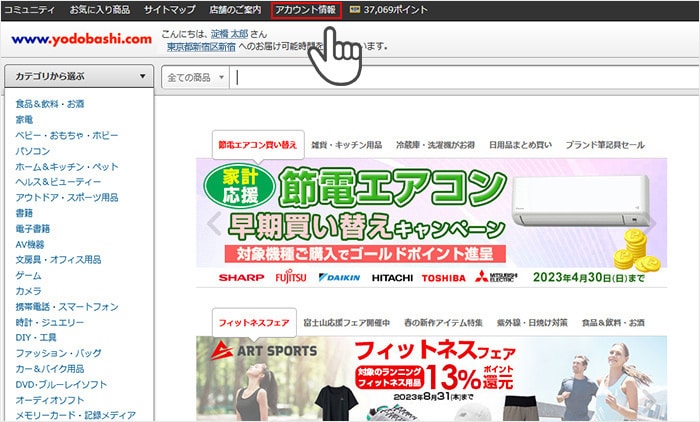The image size is (700, 422).
Task: Select category ファッション・バッグ
Action: [58, 353]
